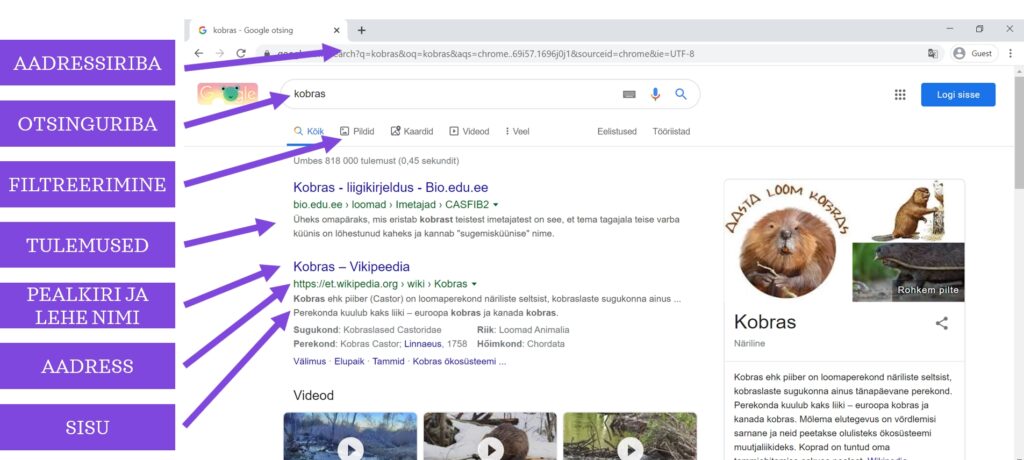Click the translate page icon in address bar
Viewport: 1024px width, 460px height.
[x=933, y=54]
